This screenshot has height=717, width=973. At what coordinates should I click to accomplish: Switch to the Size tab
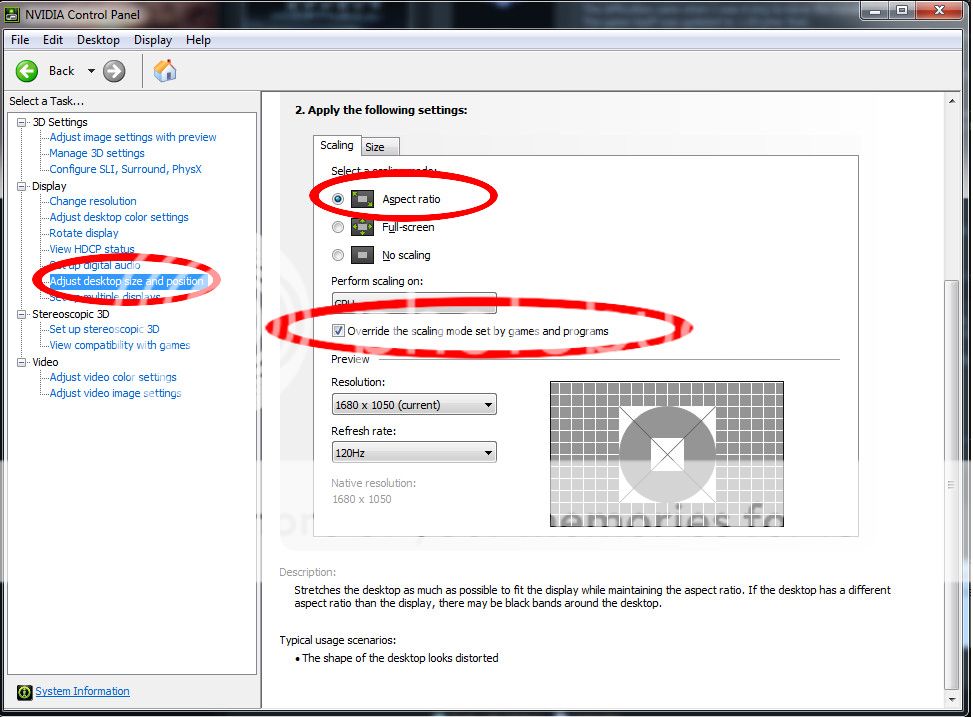pos(376,147)
